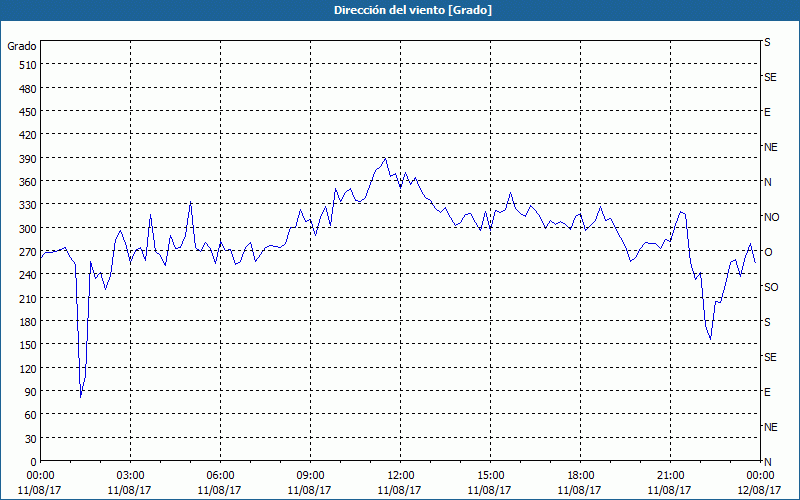The width and height of the screenshot is (800, 500).
Task: Select the 'Grado' y-axis unit label
Action: point(22,46)
